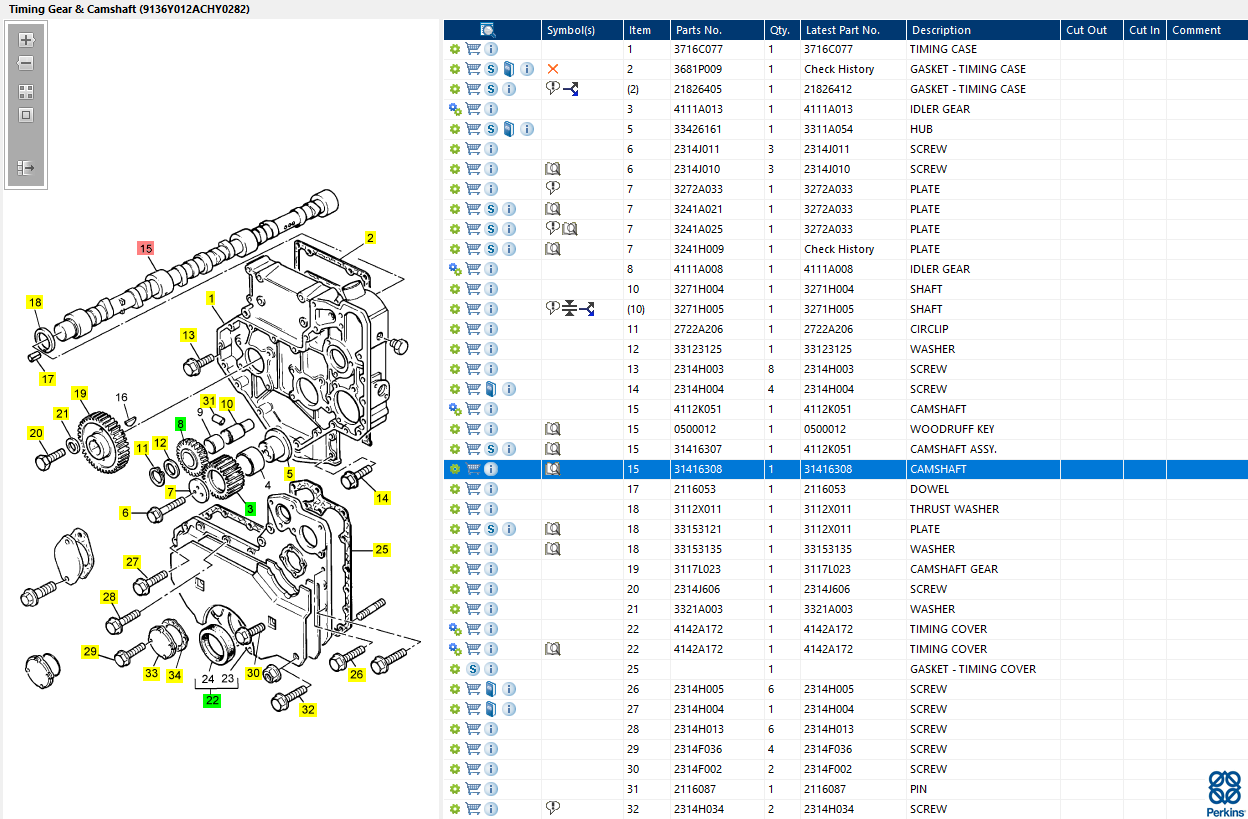This screenshot has width=1248, height=819.
Task: Select the WOODRUFF KEY row in parts list
Action: coord(951,429)
